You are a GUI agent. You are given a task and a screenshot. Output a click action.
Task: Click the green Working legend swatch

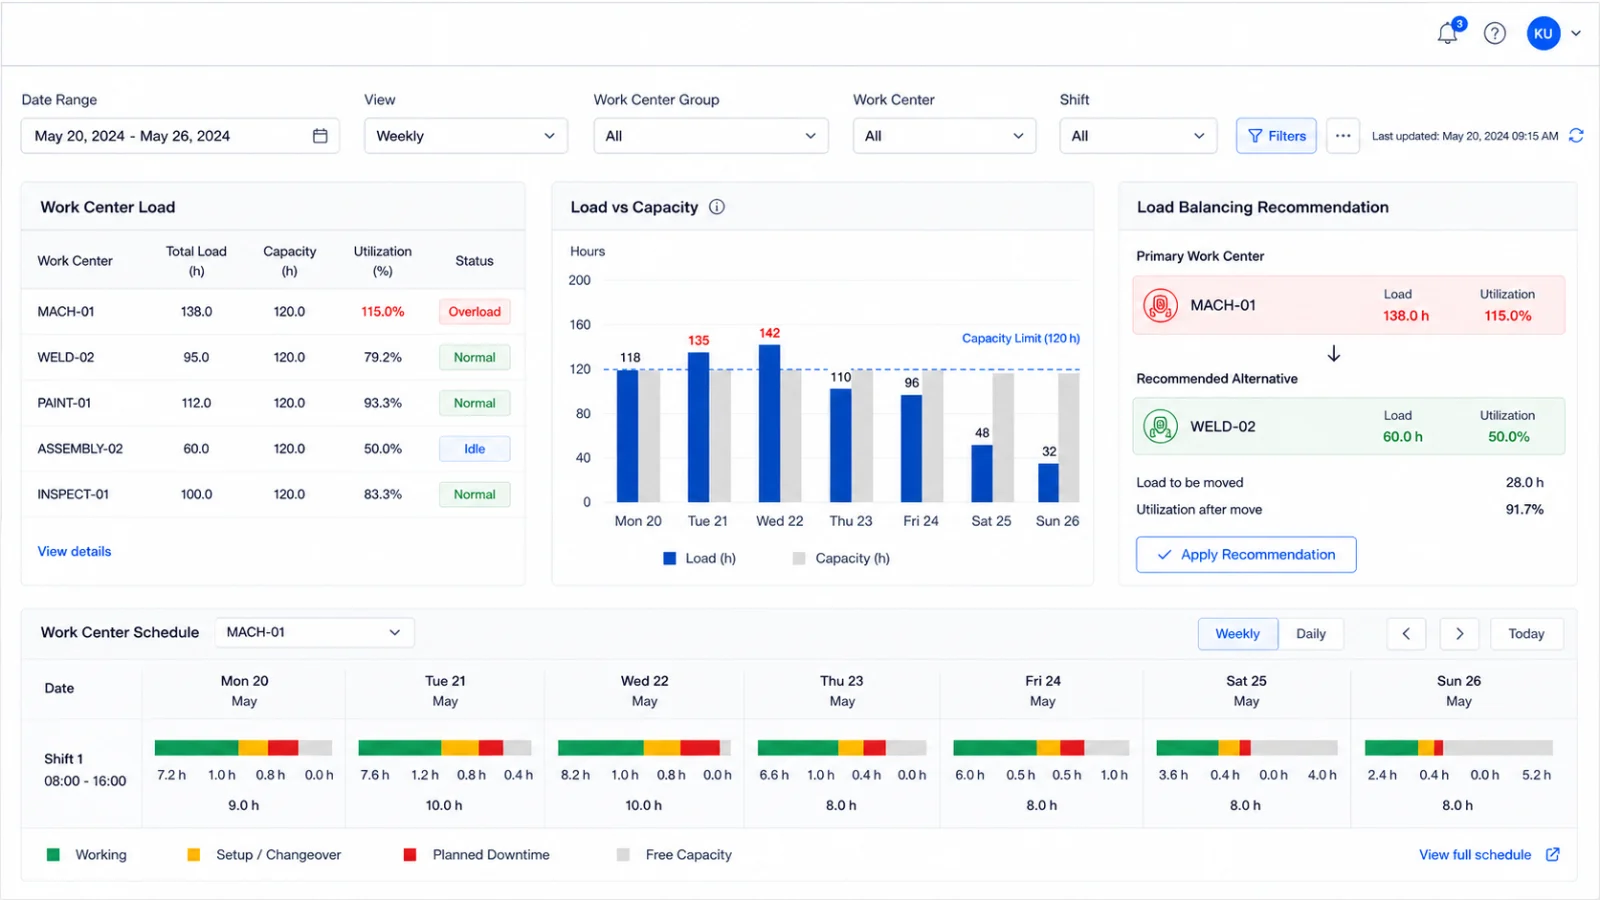pos(53,855)
